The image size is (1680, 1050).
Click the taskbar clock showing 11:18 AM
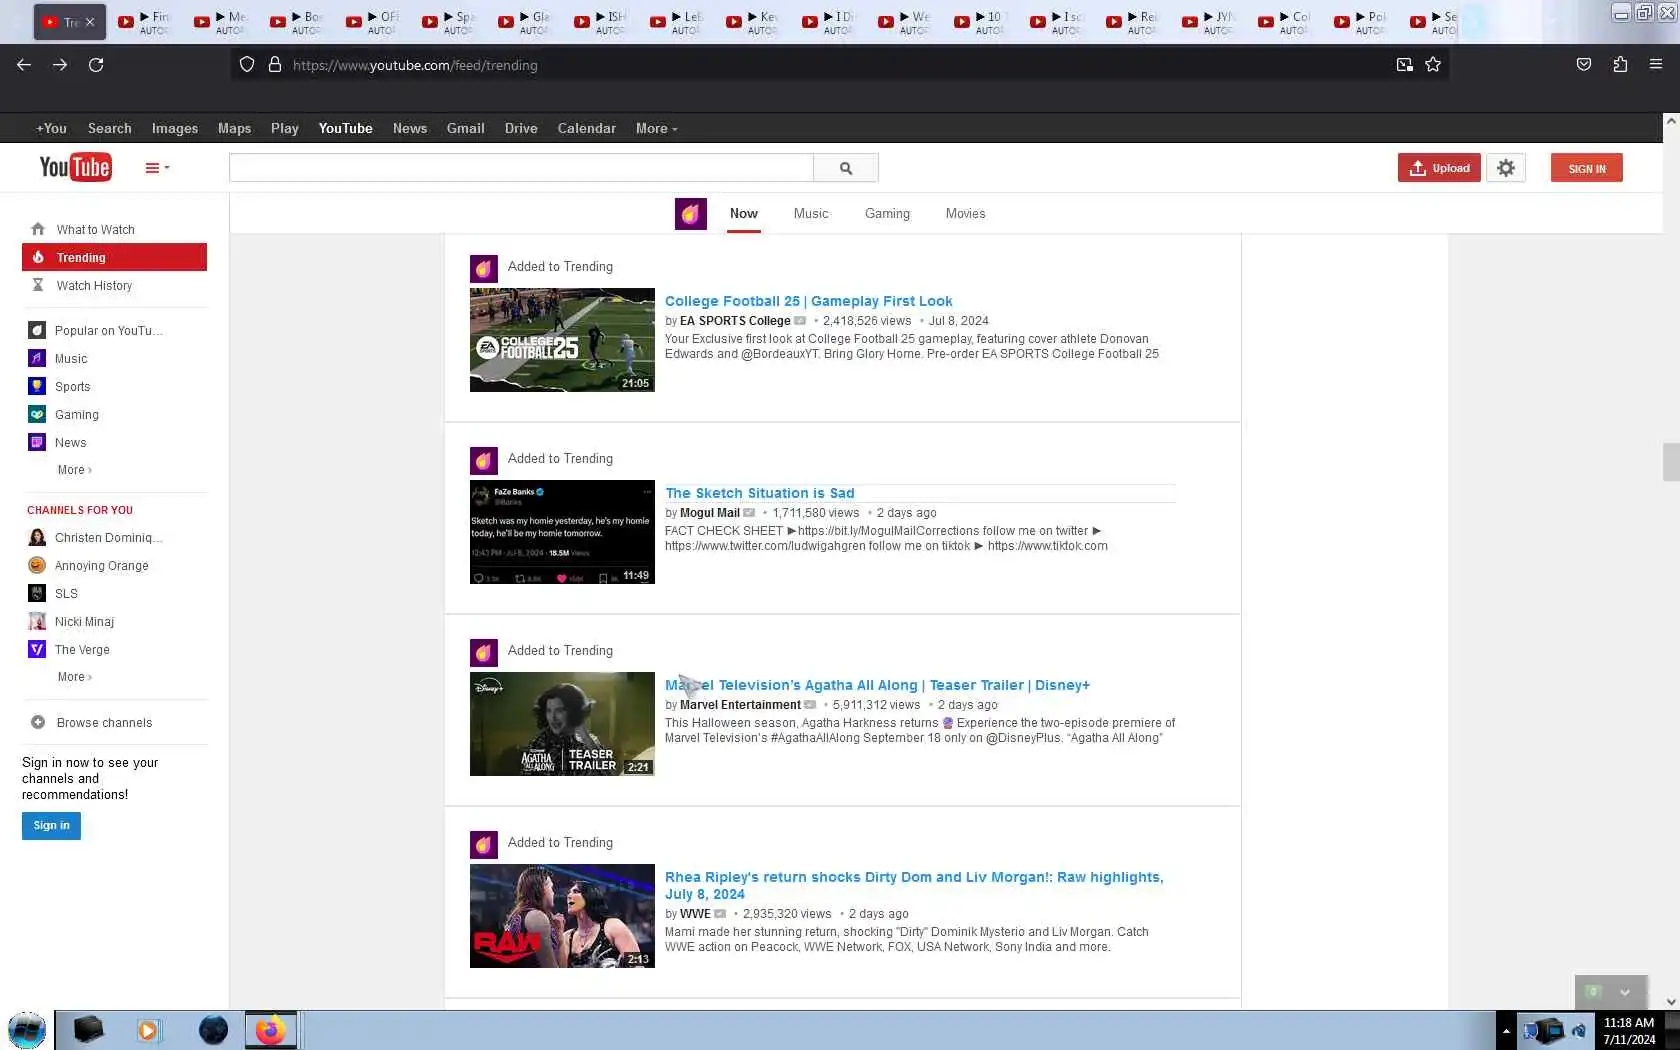coord(1629,1031)
